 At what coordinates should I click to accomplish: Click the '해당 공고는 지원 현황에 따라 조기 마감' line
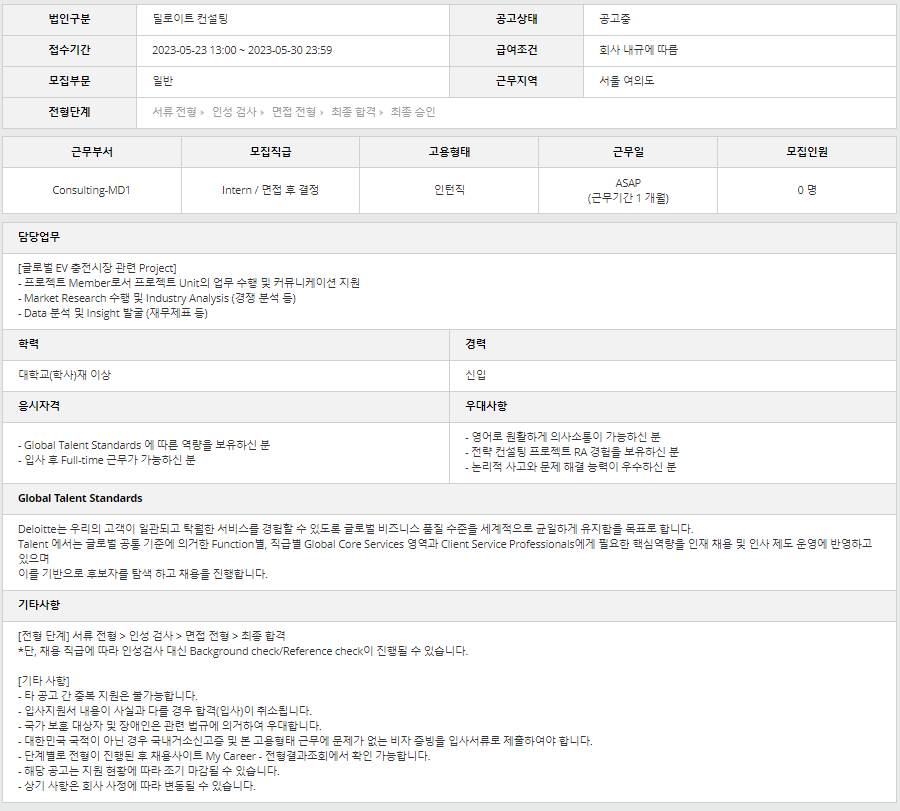point(148,771)
